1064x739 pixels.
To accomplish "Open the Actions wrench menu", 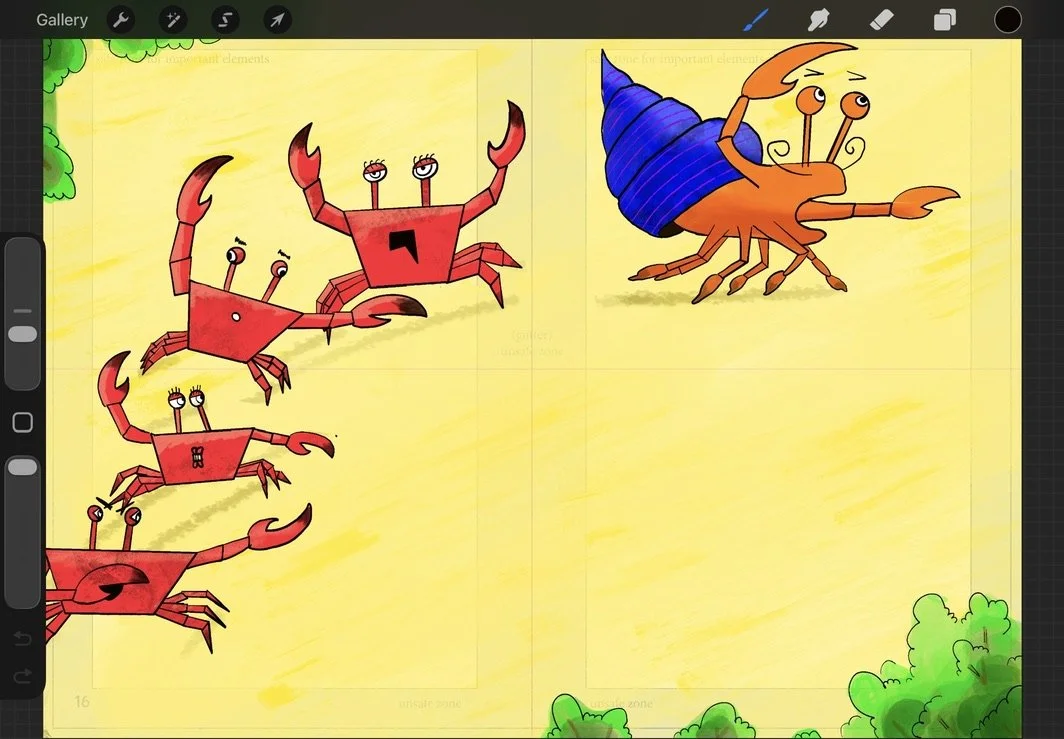I will 121,20.
